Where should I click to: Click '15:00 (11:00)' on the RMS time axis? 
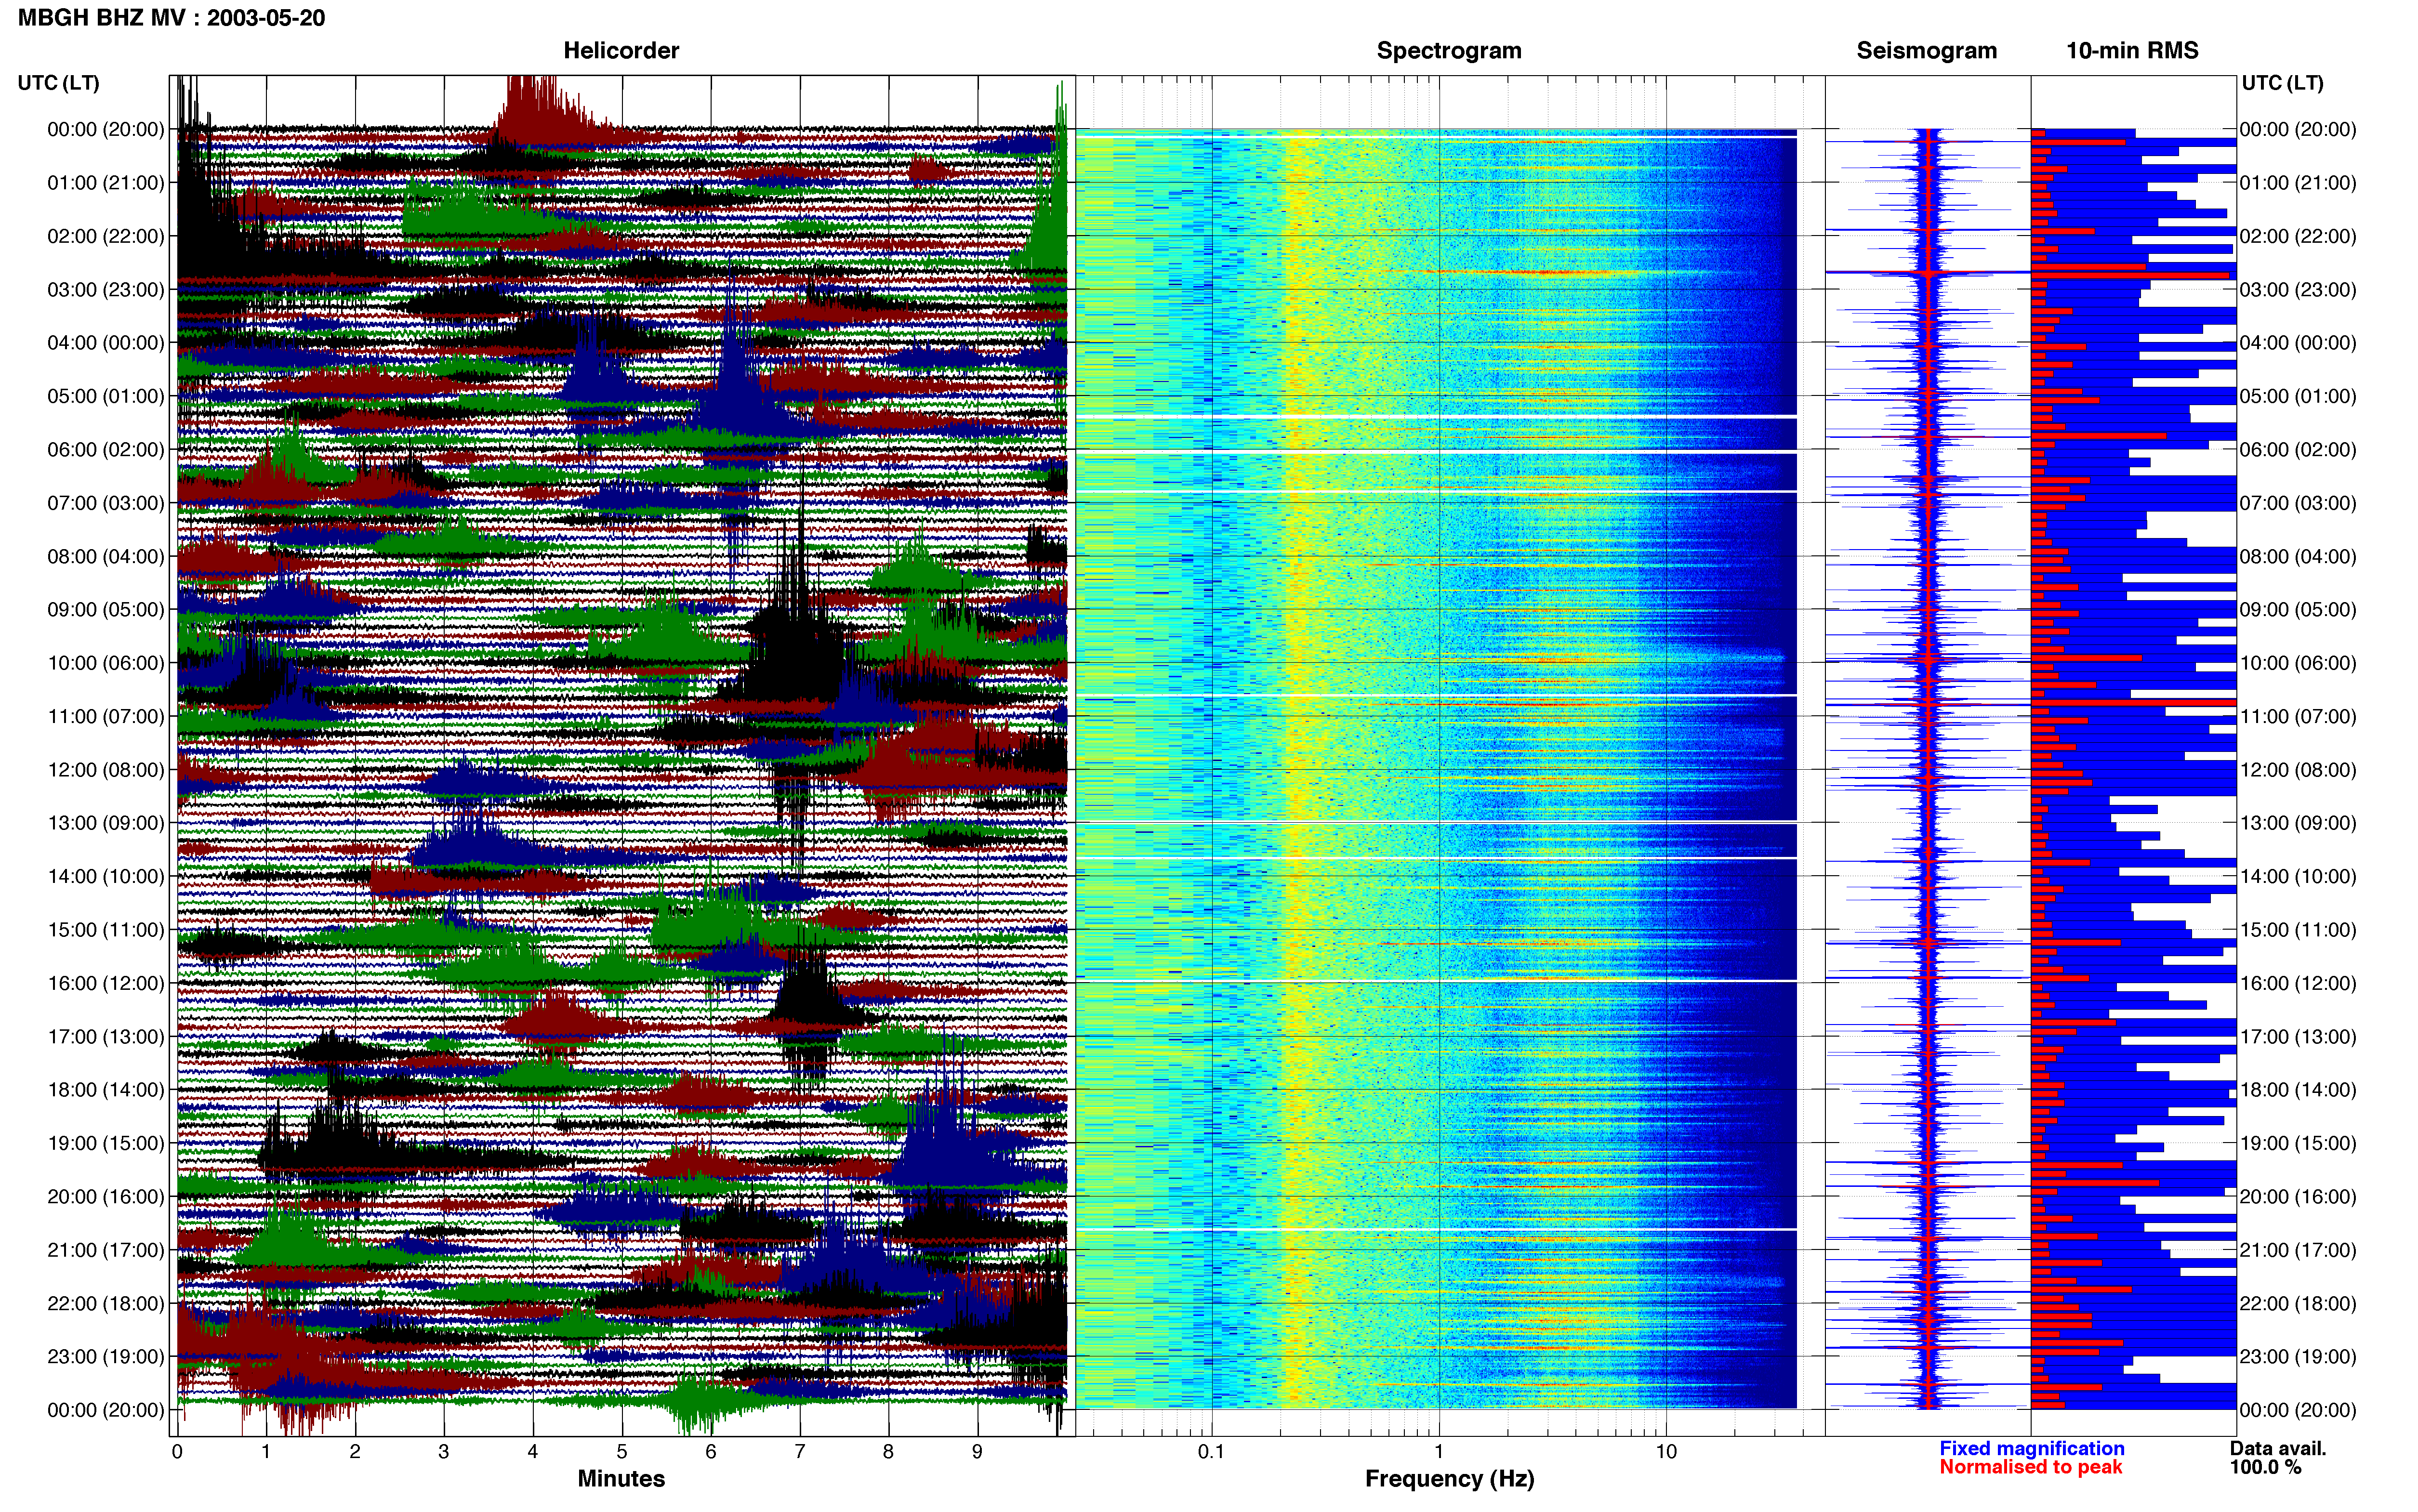coord(2298,930)
